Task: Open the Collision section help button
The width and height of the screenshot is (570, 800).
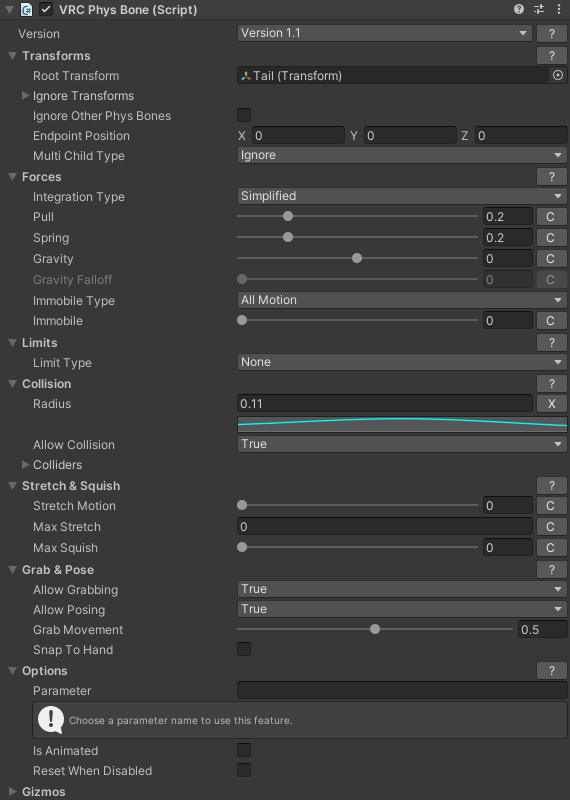Action: [x=552, y=384]
